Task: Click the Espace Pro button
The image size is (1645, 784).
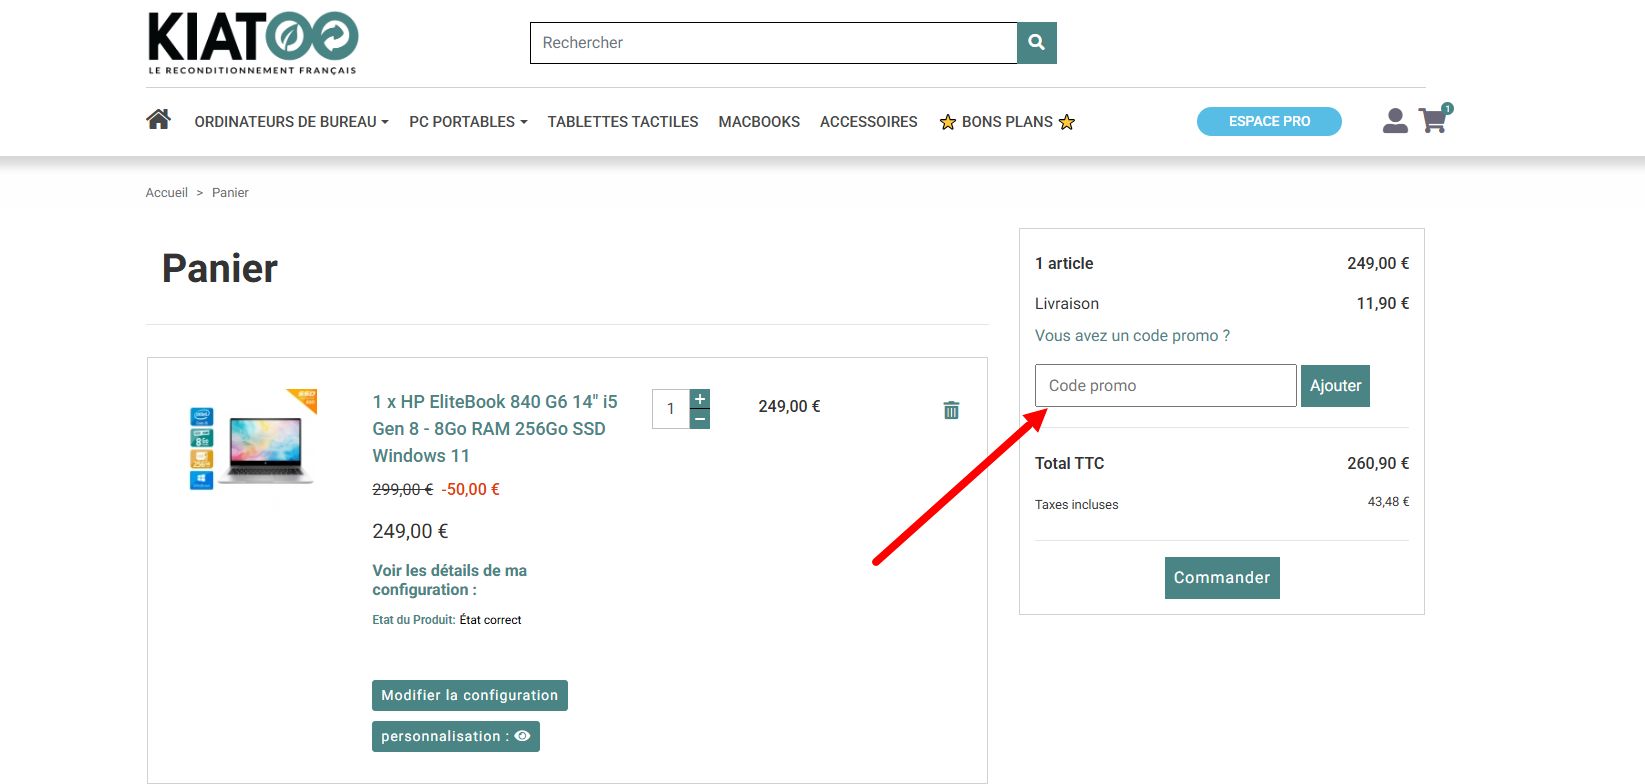Action: (x=1269, y=121)
